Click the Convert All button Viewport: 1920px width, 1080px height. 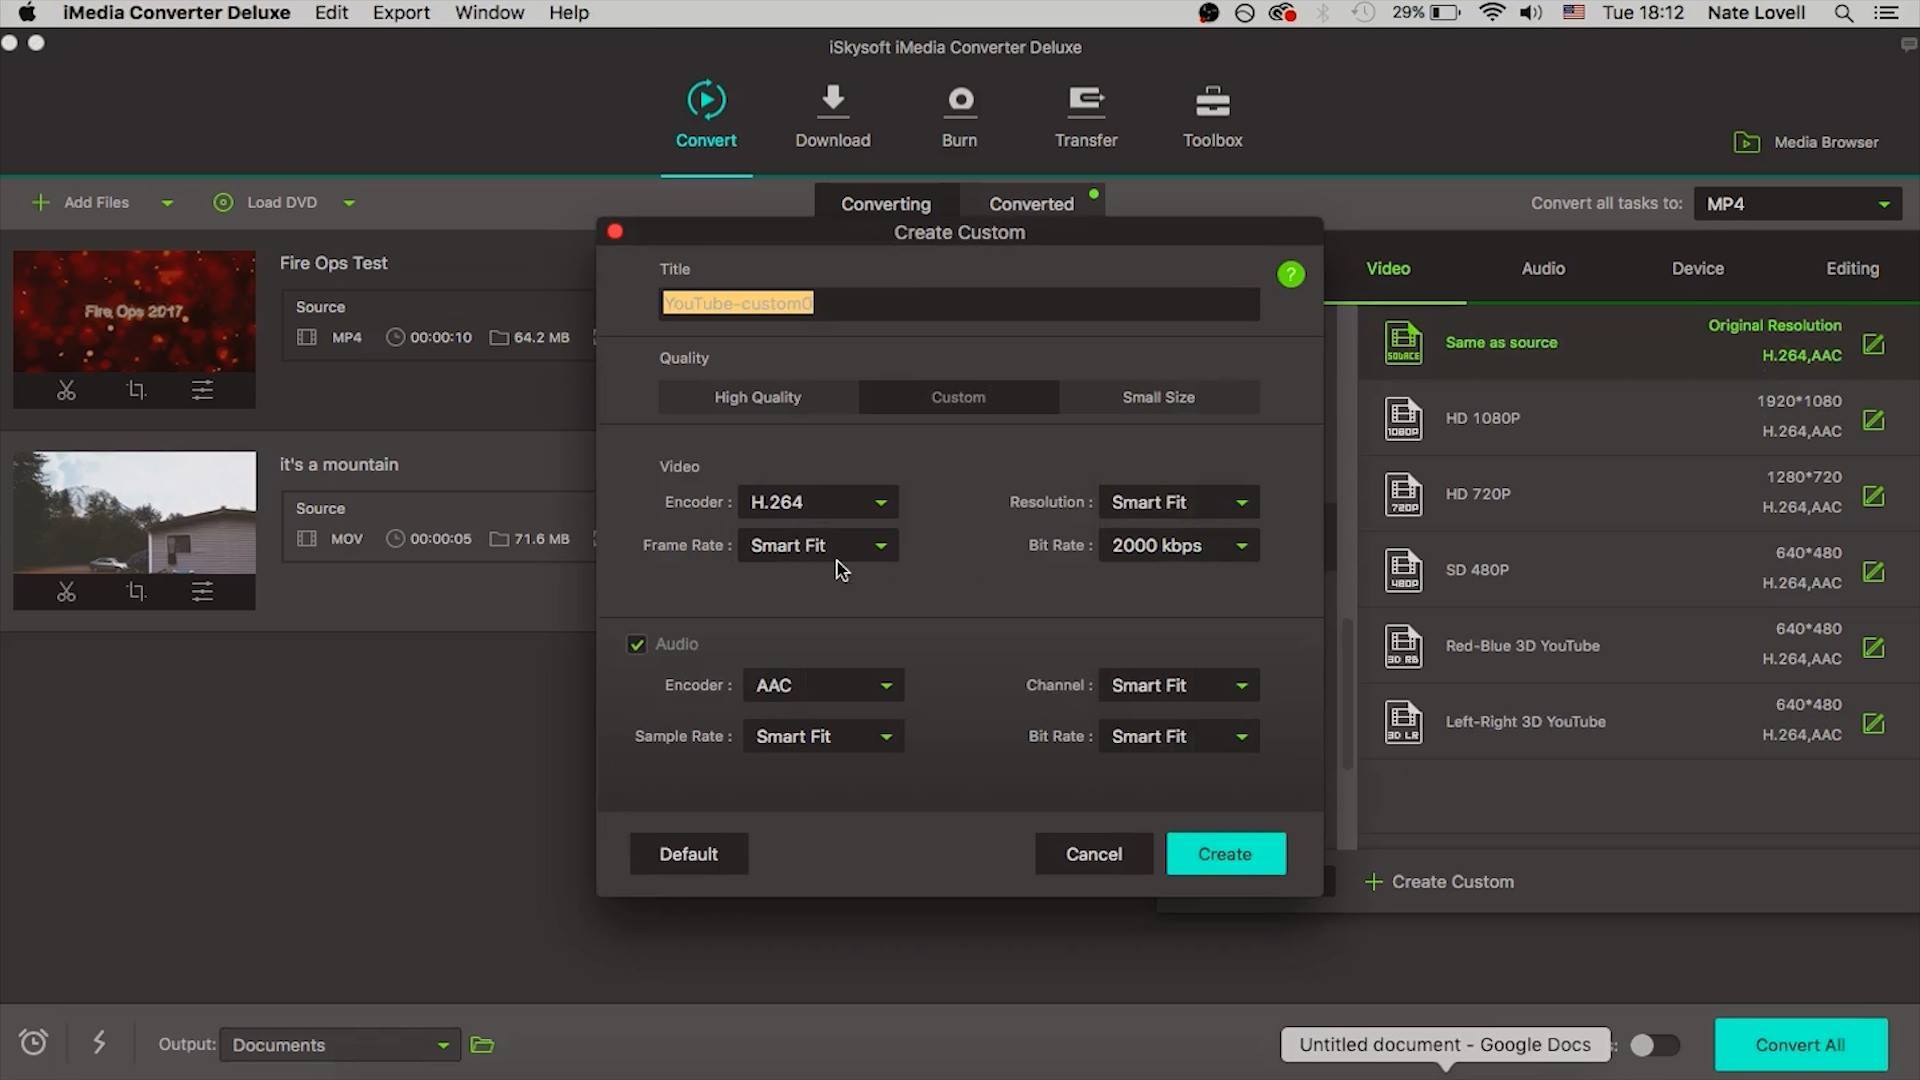(1801, 1045)
